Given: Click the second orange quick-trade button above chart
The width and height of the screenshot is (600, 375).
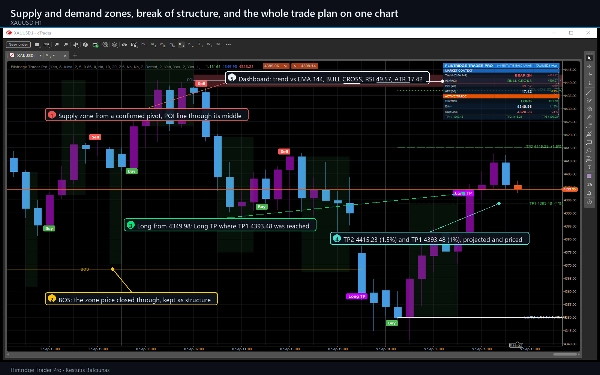Looking at the screenshot, I should pyautogui.click(x=305, y=66).
